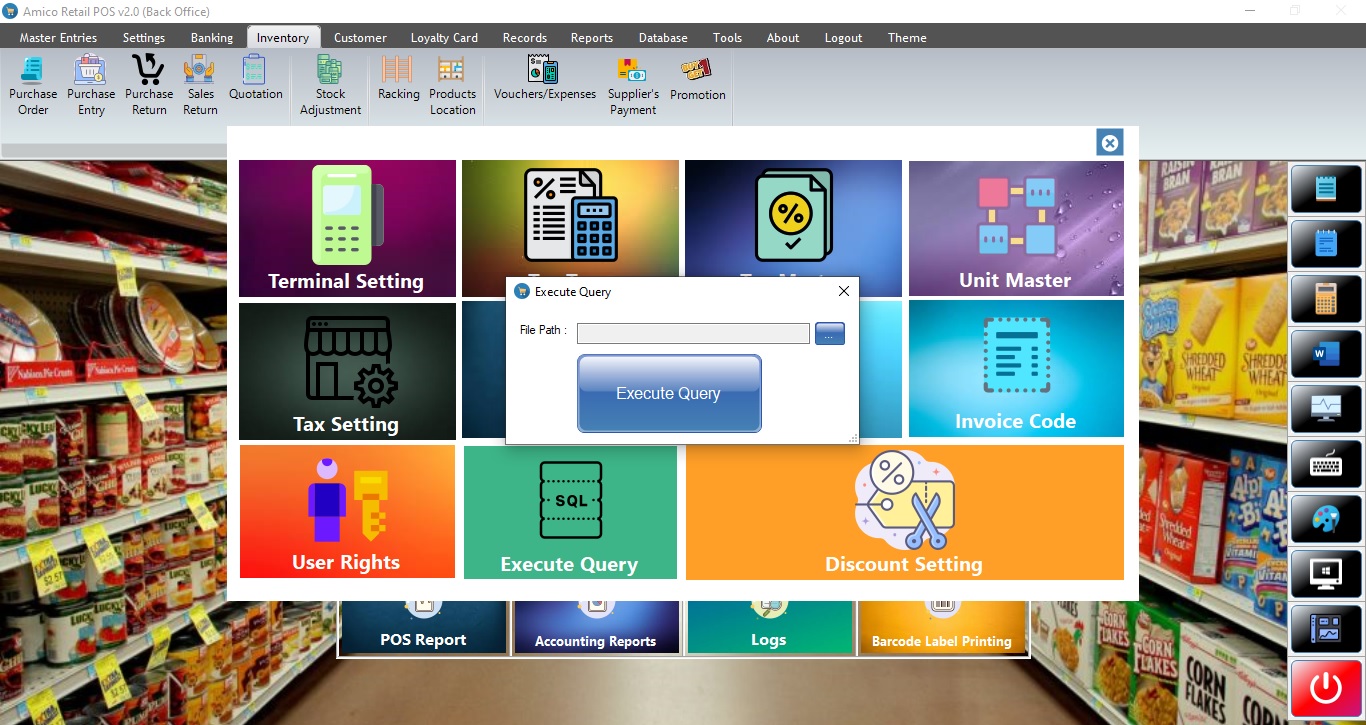Screen dimensions: 1366x725
Task: Open the Supplier's Payment icon
Action: point(633,85)
